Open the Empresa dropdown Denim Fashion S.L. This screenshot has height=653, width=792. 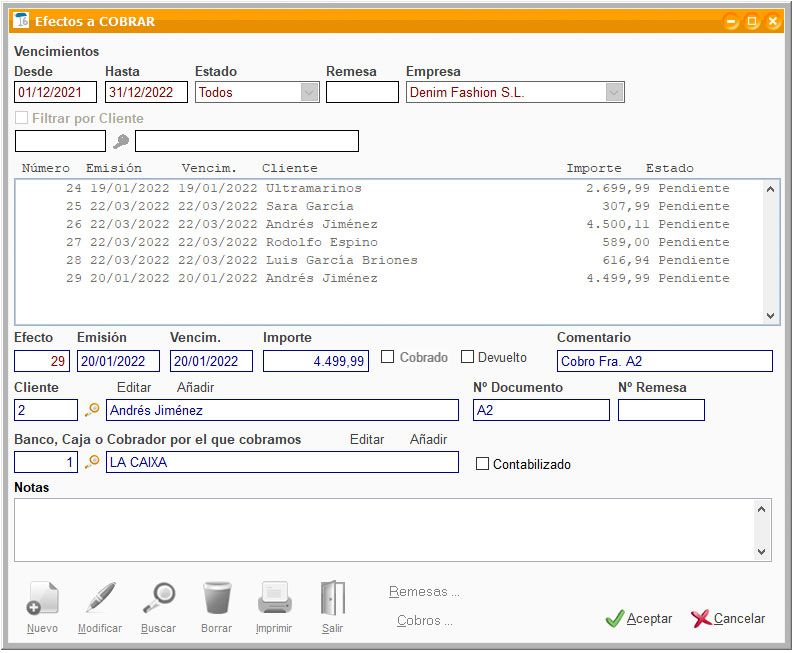[x=614, y=92]
